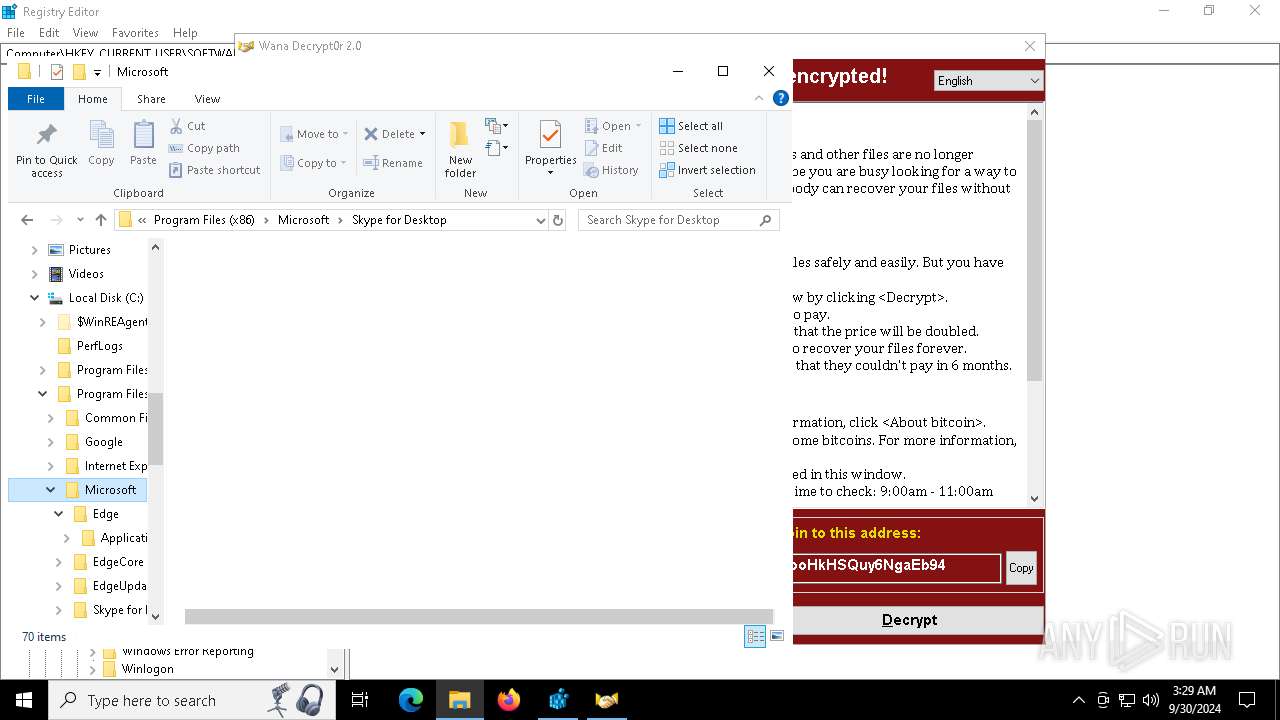Expand the EdgeCore folder node
Image resolution: width=1280 pixels, height=720 pixels.
(x=59, y=562)
